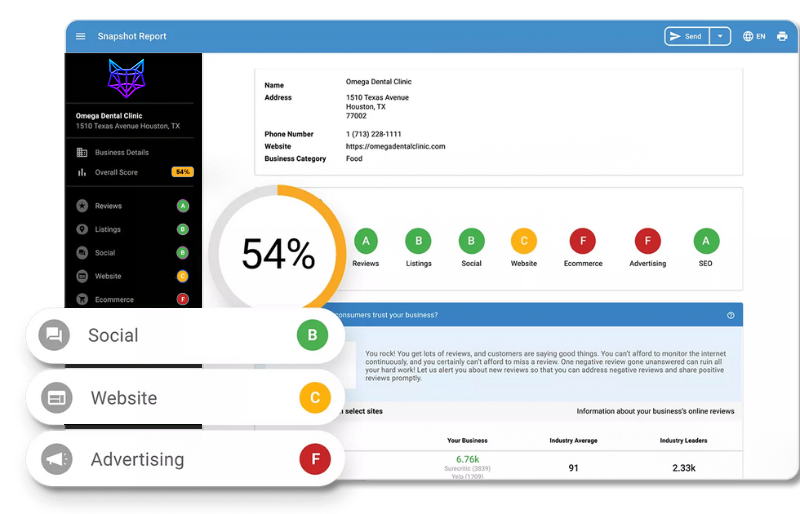The image size is (800, 514).
Task: Click the Social chat bubble icon card
Action: pos(54,335)
